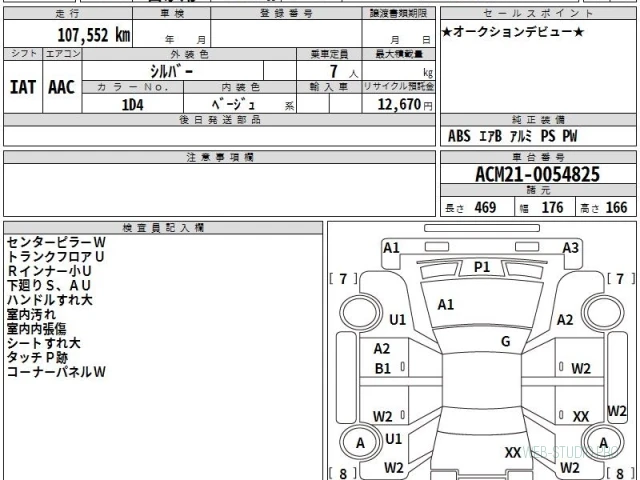640x480 pixels.
Task: Select the note コーナーパネルW
Action: [56, 372]
